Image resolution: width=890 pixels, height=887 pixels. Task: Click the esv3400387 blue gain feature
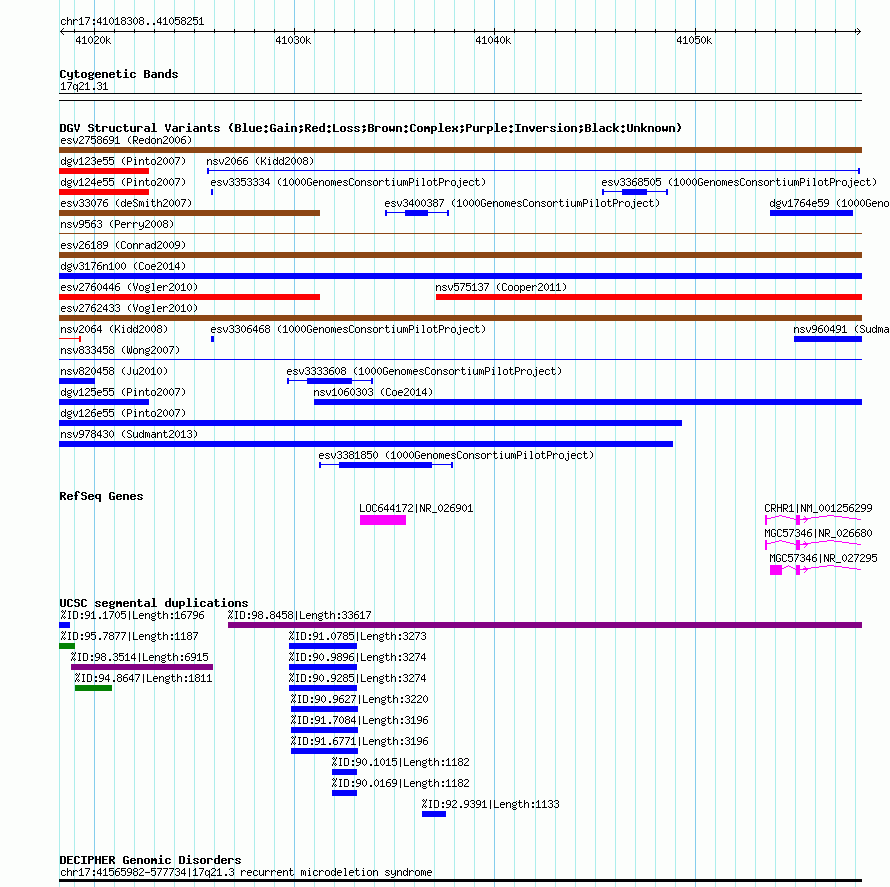[x=417, y=213]
